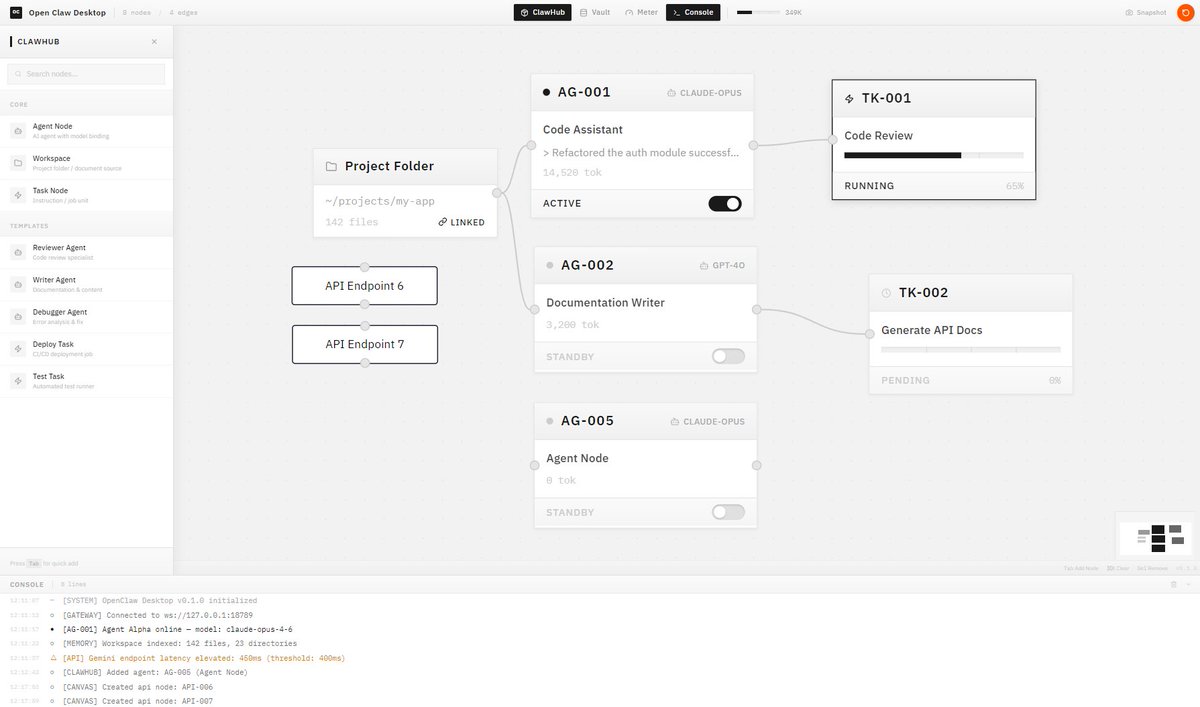Click the AG-001 Agent Alpha online log line
The height and width of the screenshot is (707, 1200).
(x=177, y=629)
